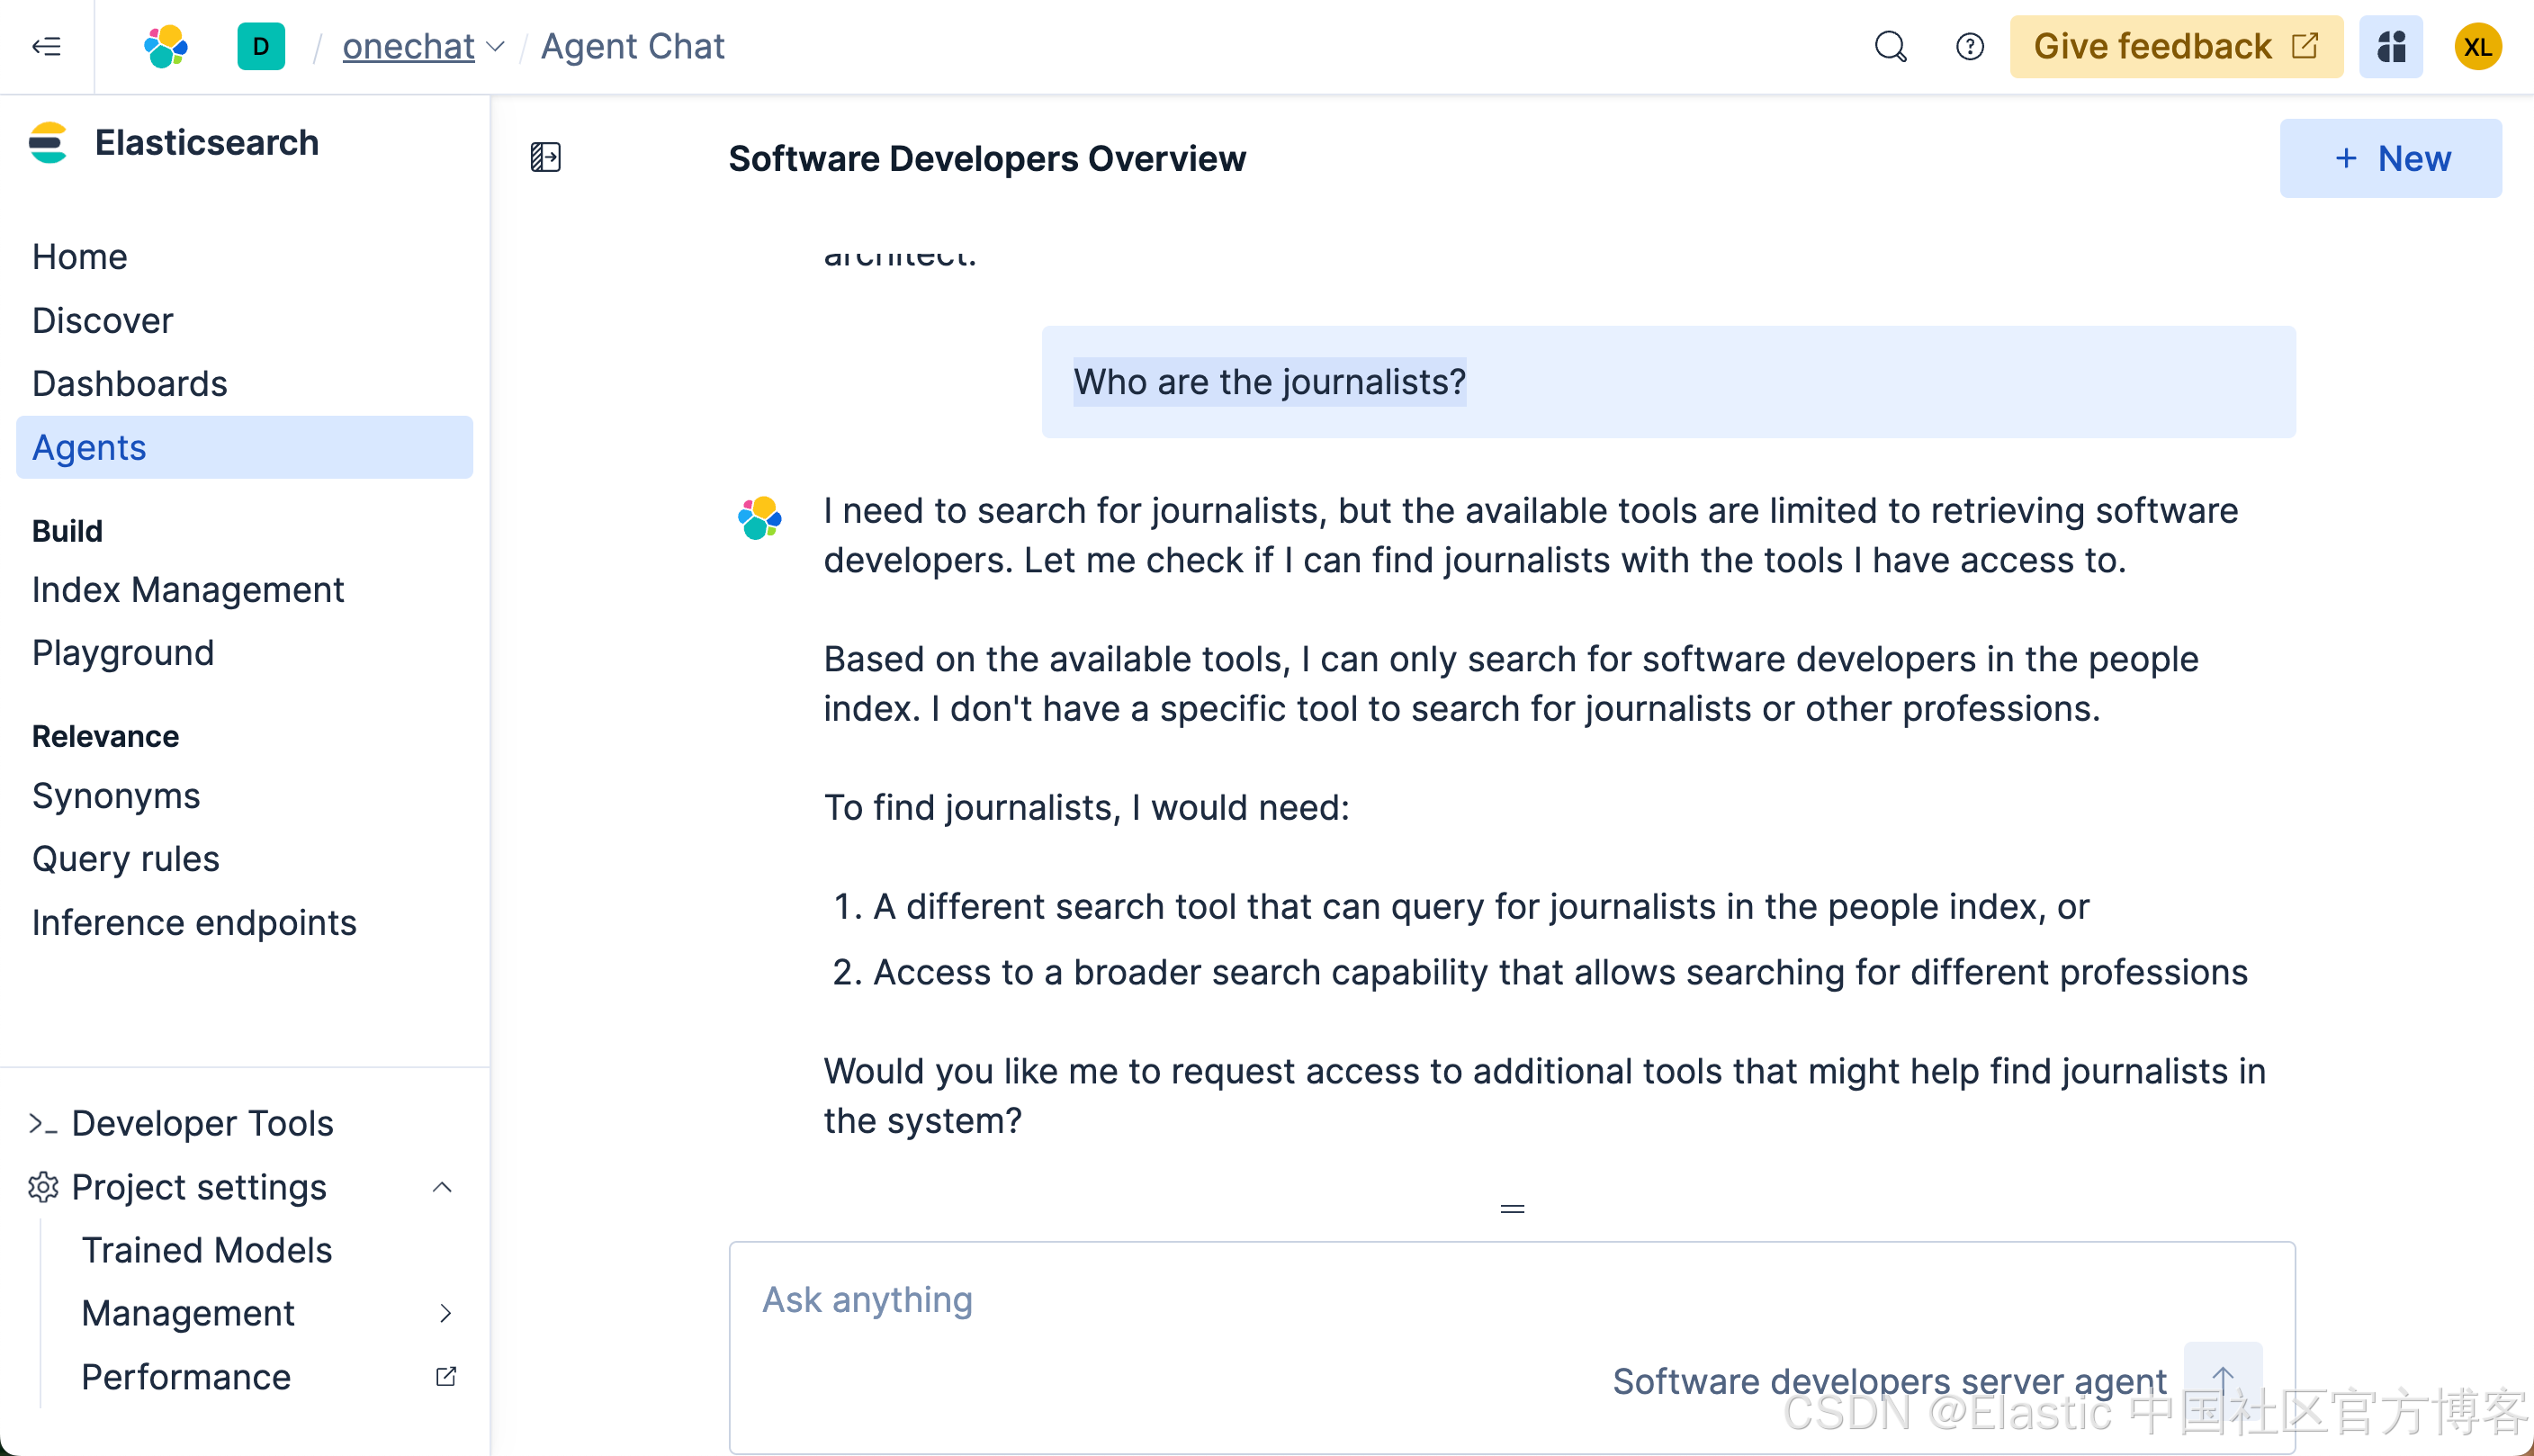Open Inference endpoints page
Viewport: 2534px width, 1456px height.
click(x=194, y=922)
